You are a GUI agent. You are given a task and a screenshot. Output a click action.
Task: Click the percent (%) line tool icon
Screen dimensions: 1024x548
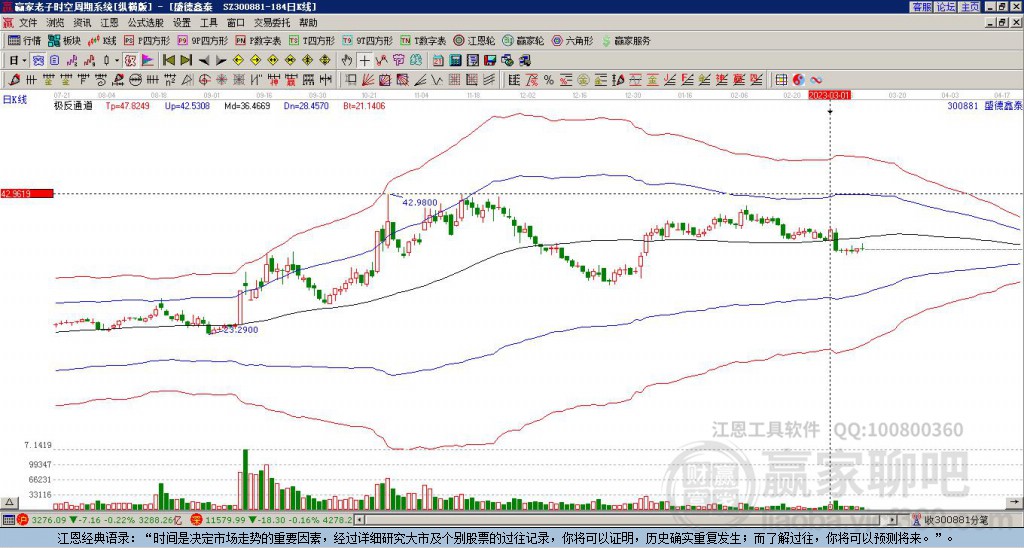pyautogui.click(x=549, y=80)
